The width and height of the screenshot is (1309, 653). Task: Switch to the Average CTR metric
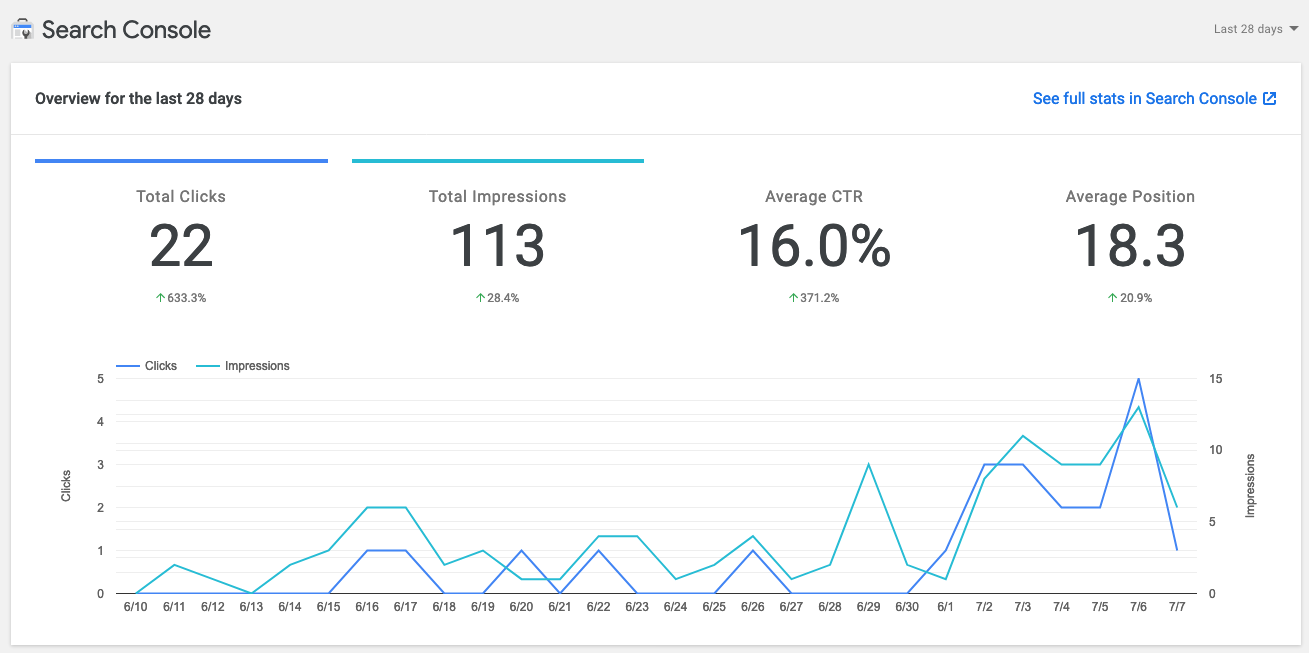814,233
